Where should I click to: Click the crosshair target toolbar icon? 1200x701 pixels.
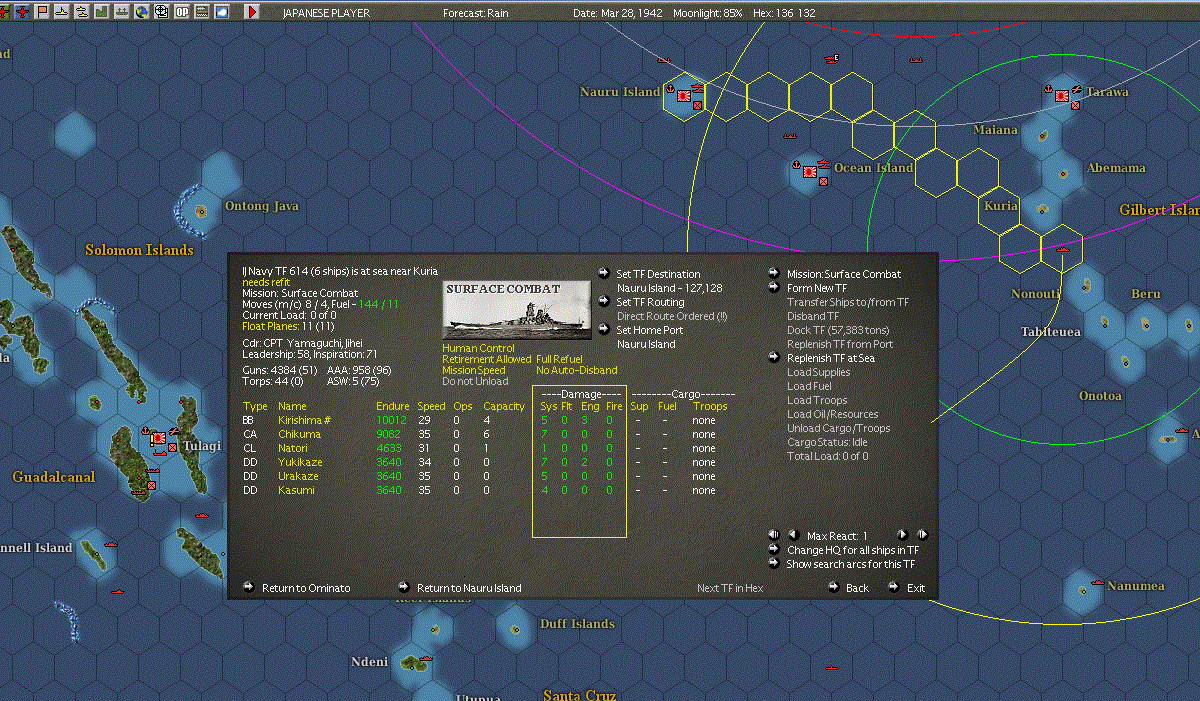click(162, 12)
